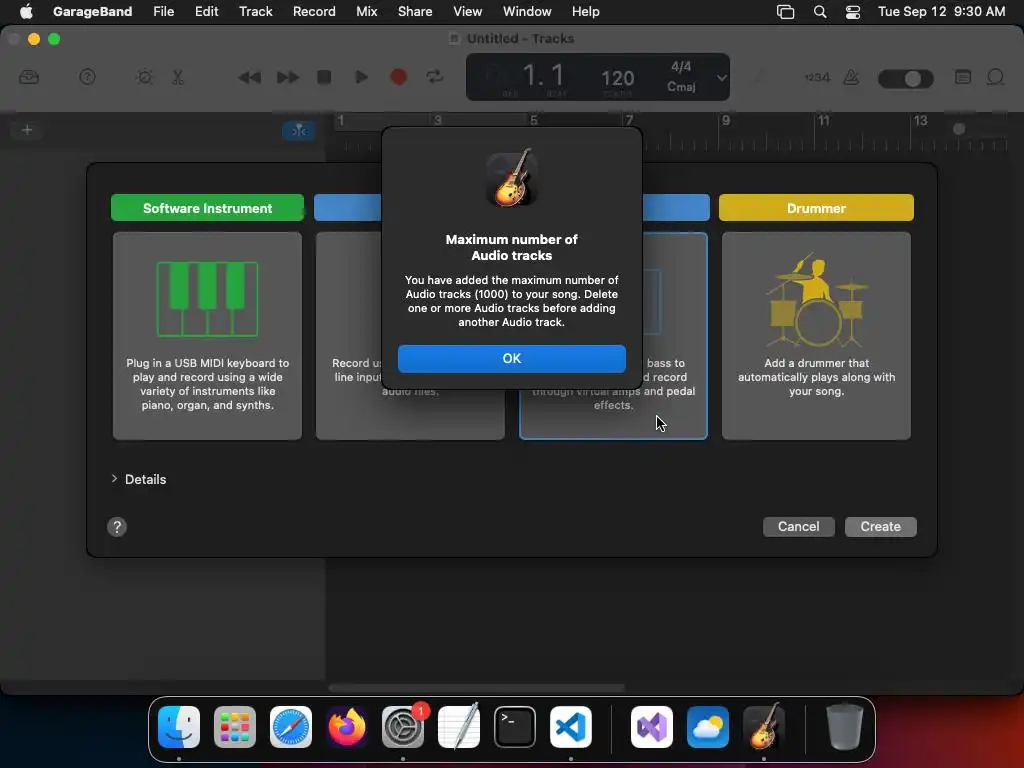The width and height of the screenshot is (1024, 768).
Task: Open the Library button in toolbar
Action: coord(29,77)
